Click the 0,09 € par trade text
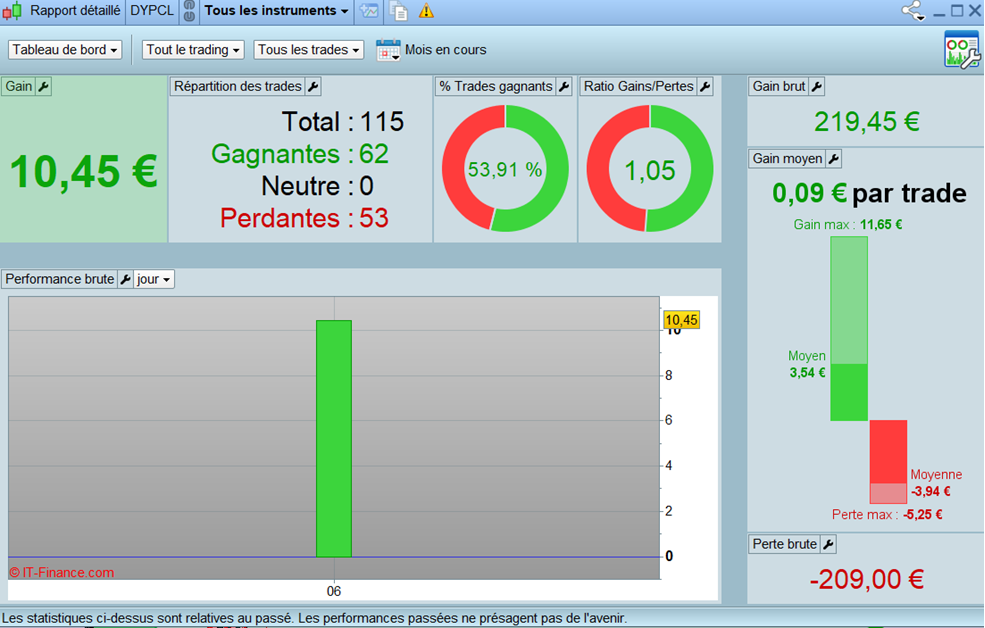Viewport: 985px width, 628px height. click(x=869, y=193)
